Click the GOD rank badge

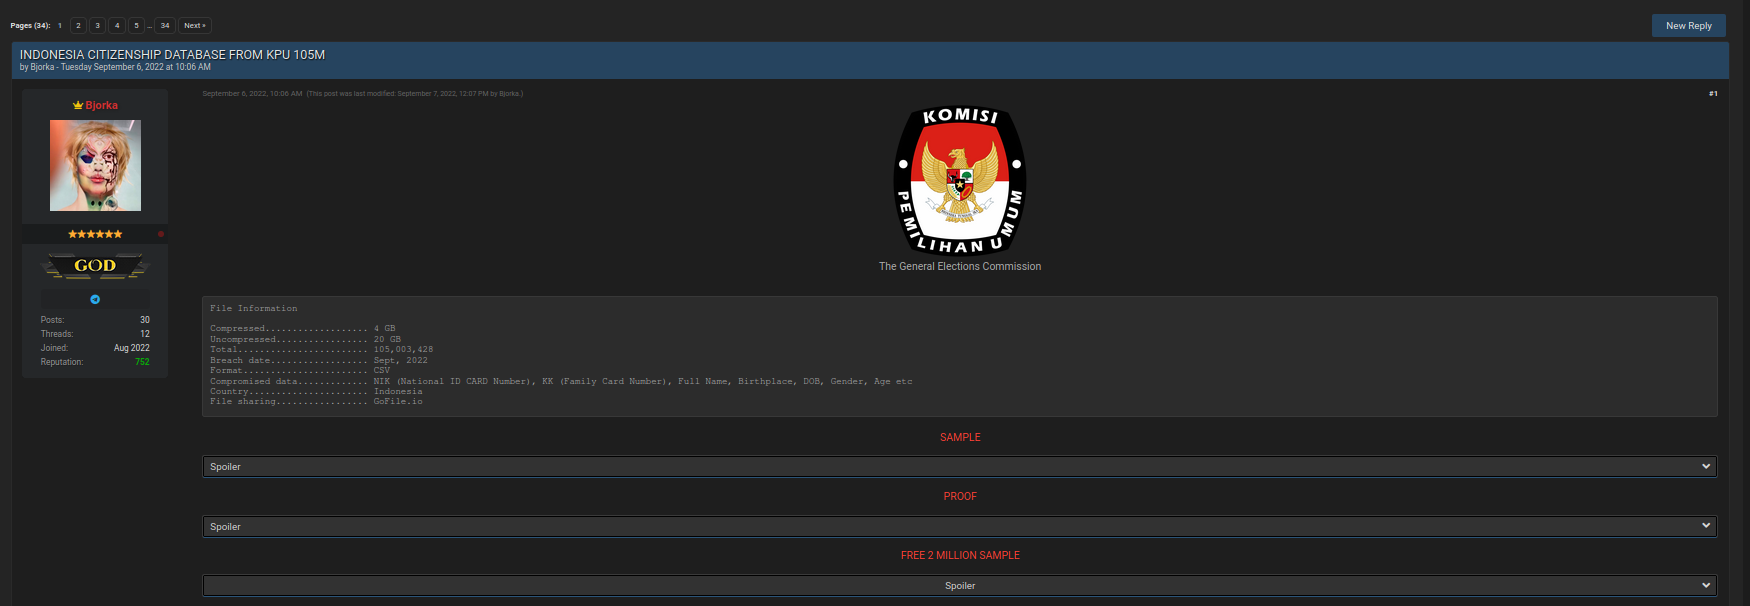click(95, 266)
